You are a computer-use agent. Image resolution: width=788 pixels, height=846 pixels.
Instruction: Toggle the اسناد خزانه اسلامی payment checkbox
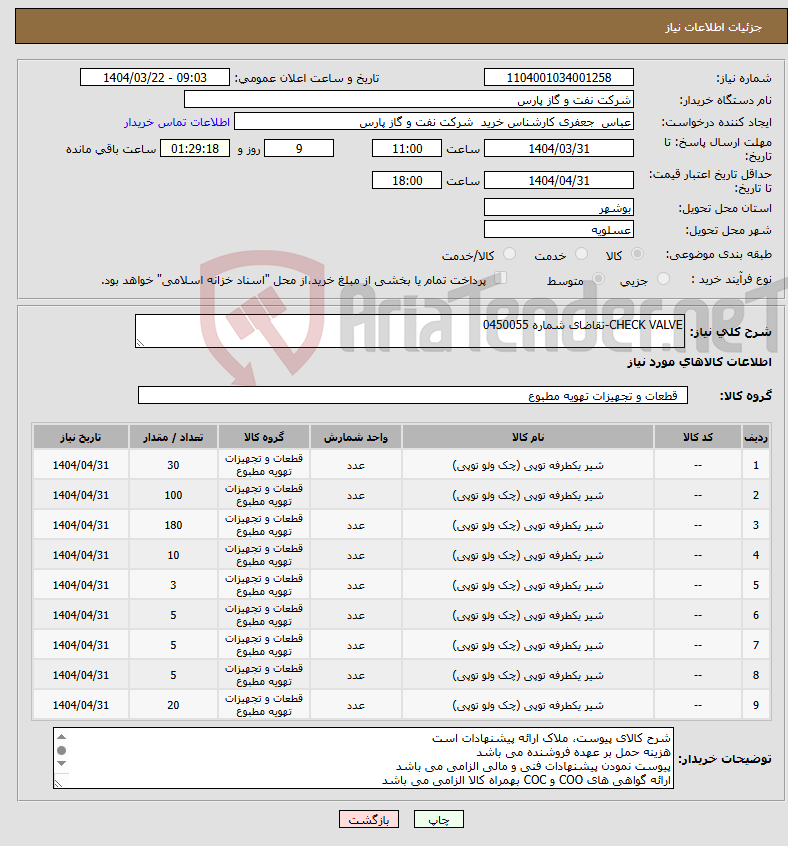(501, 278)
